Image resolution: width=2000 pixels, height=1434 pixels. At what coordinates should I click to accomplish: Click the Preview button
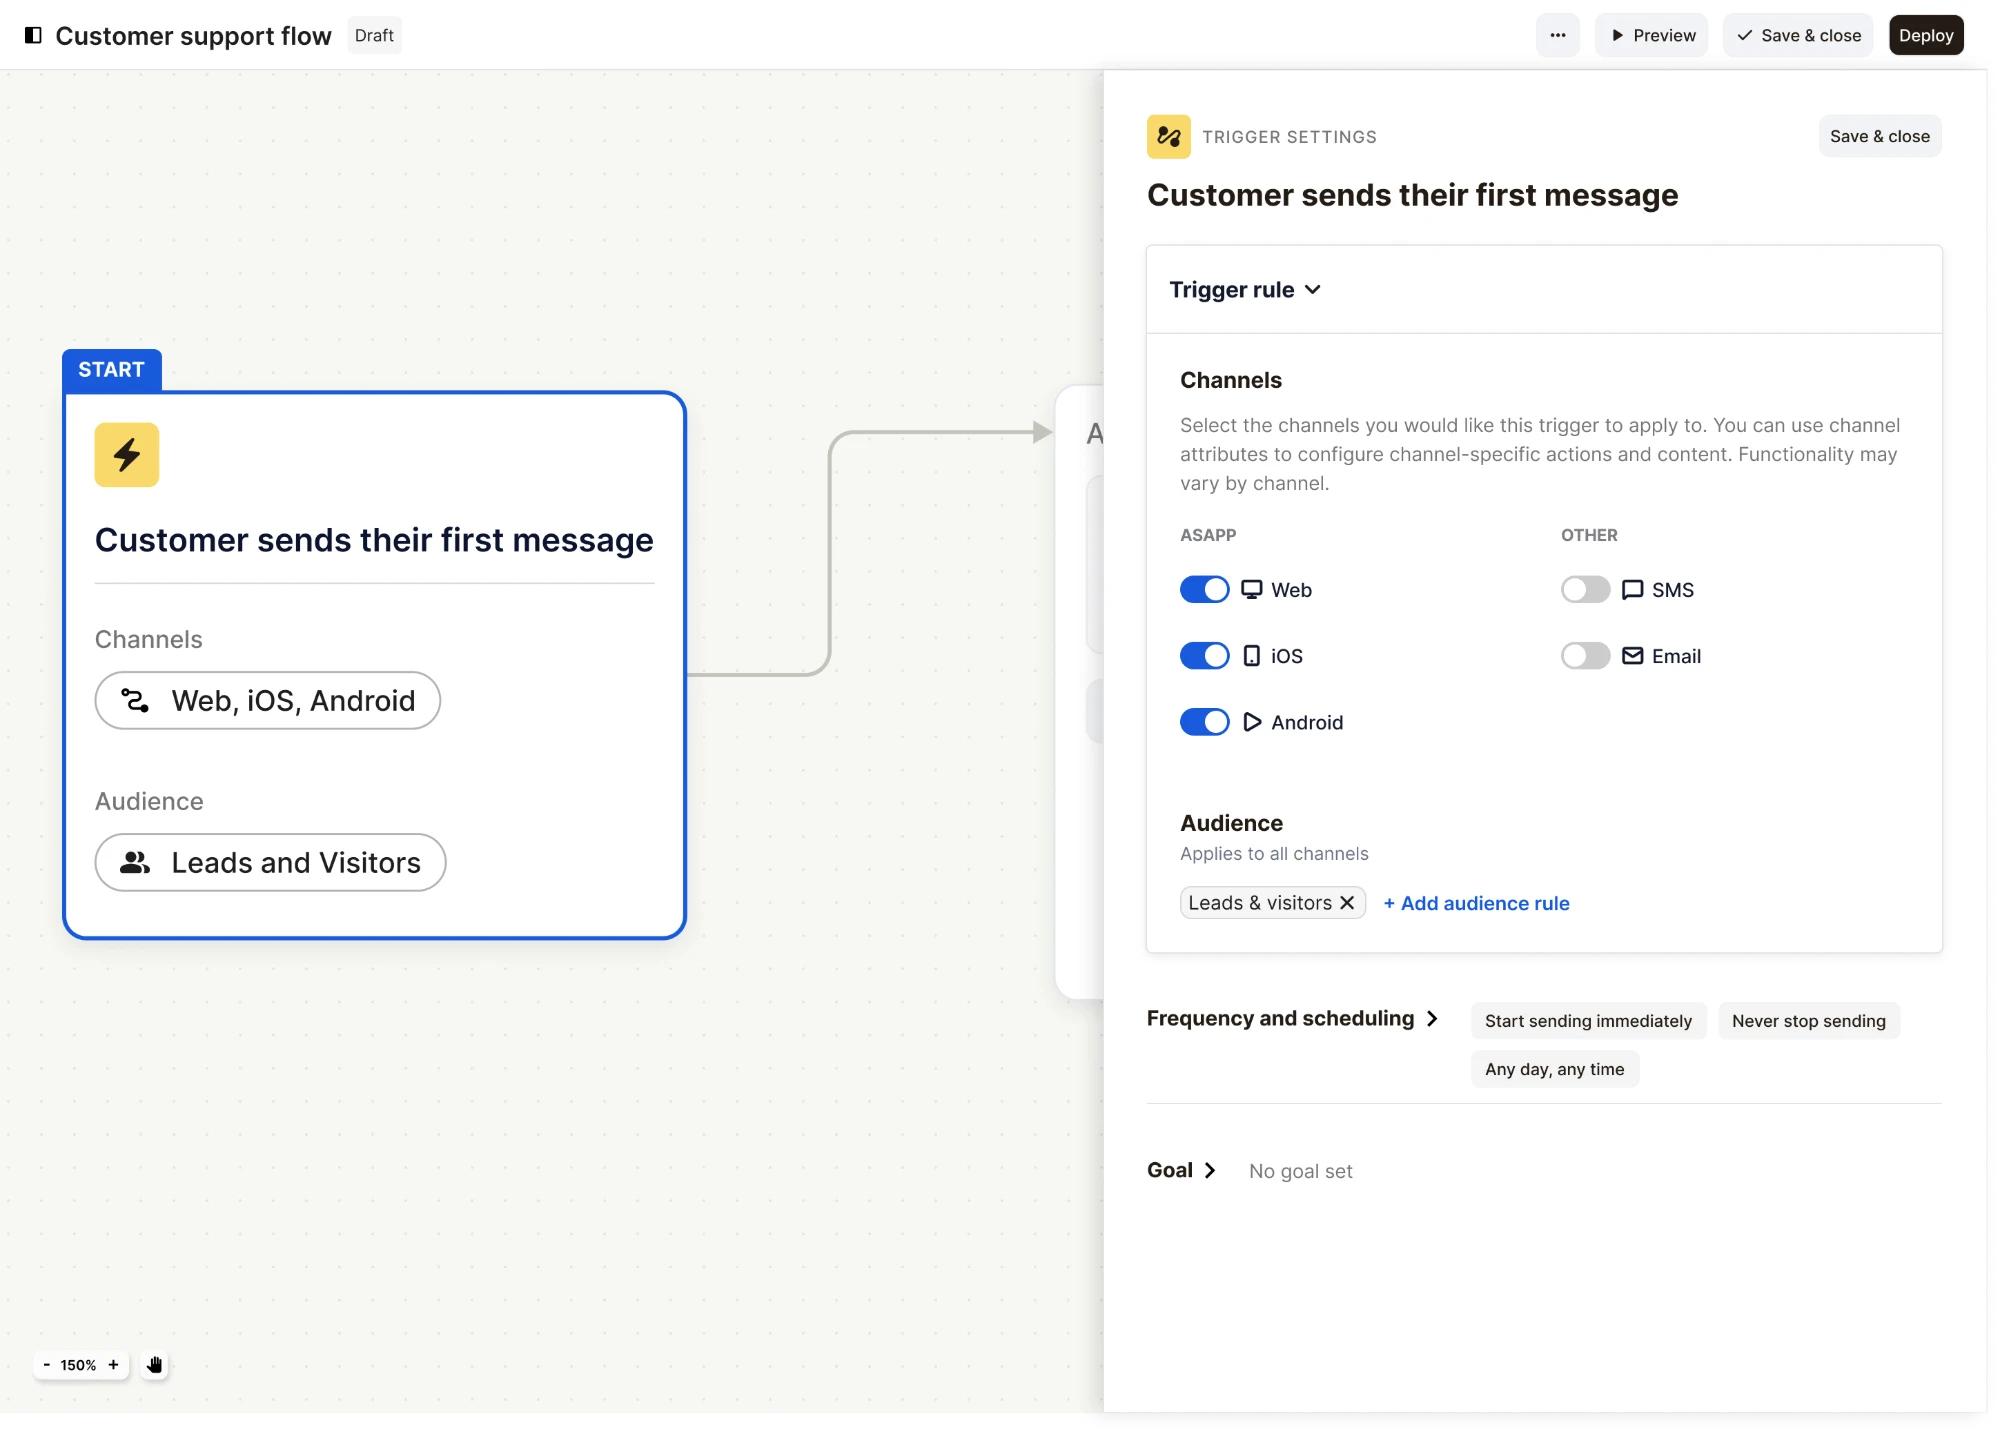(x=1651, y=35)
